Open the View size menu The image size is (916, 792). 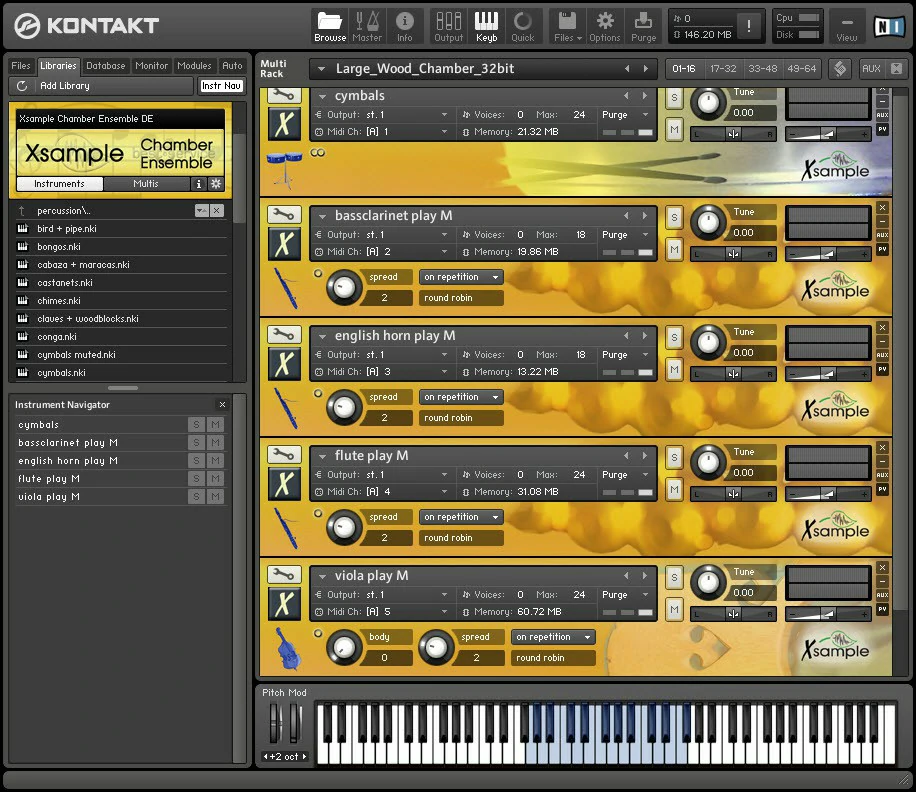pos(846,27)
